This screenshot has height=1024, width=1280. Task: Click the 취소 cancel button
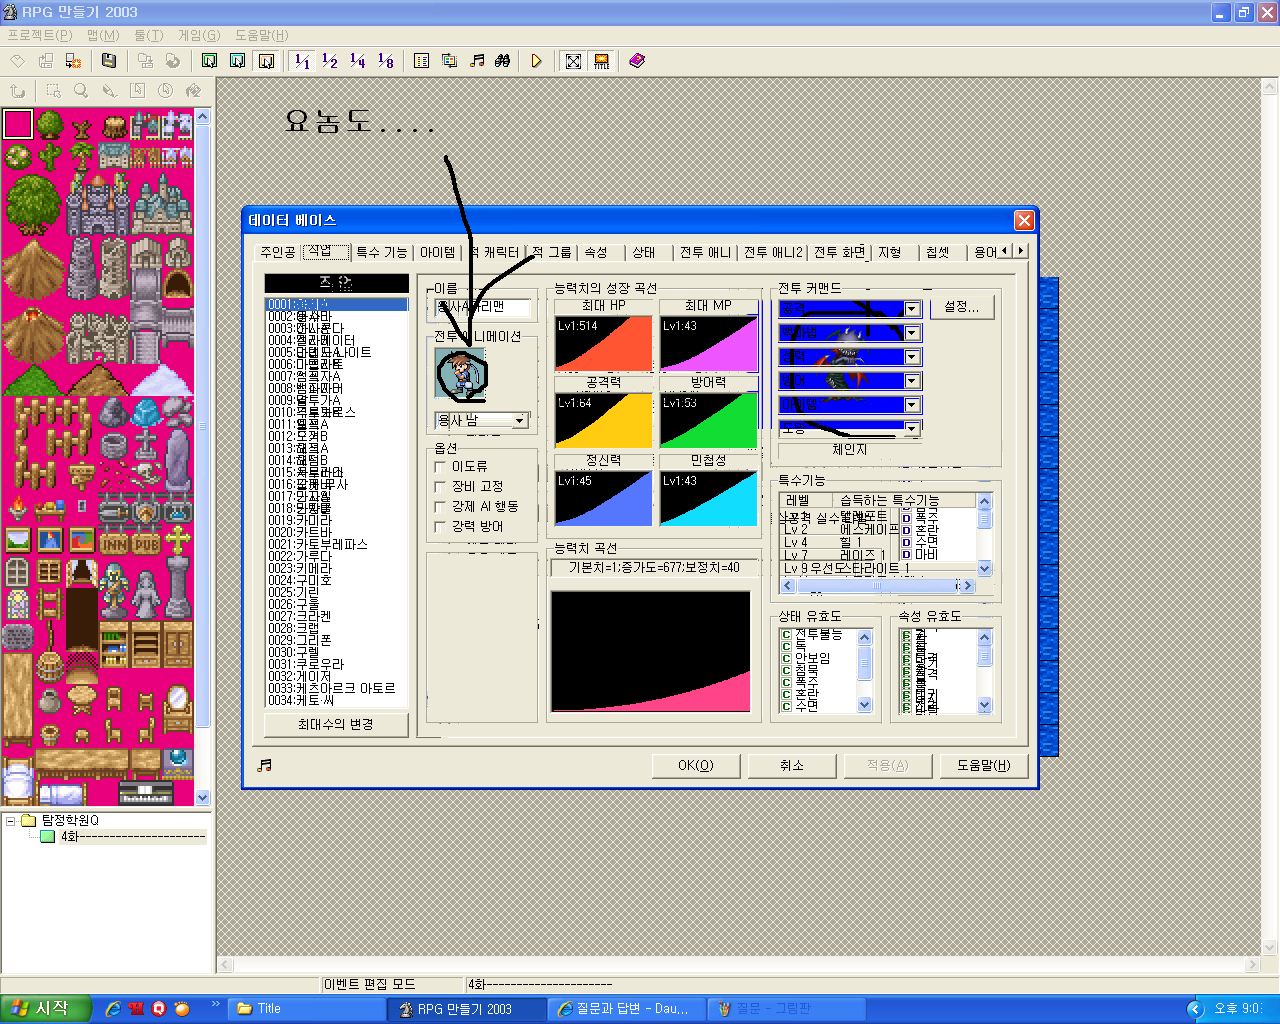[792, 765]
